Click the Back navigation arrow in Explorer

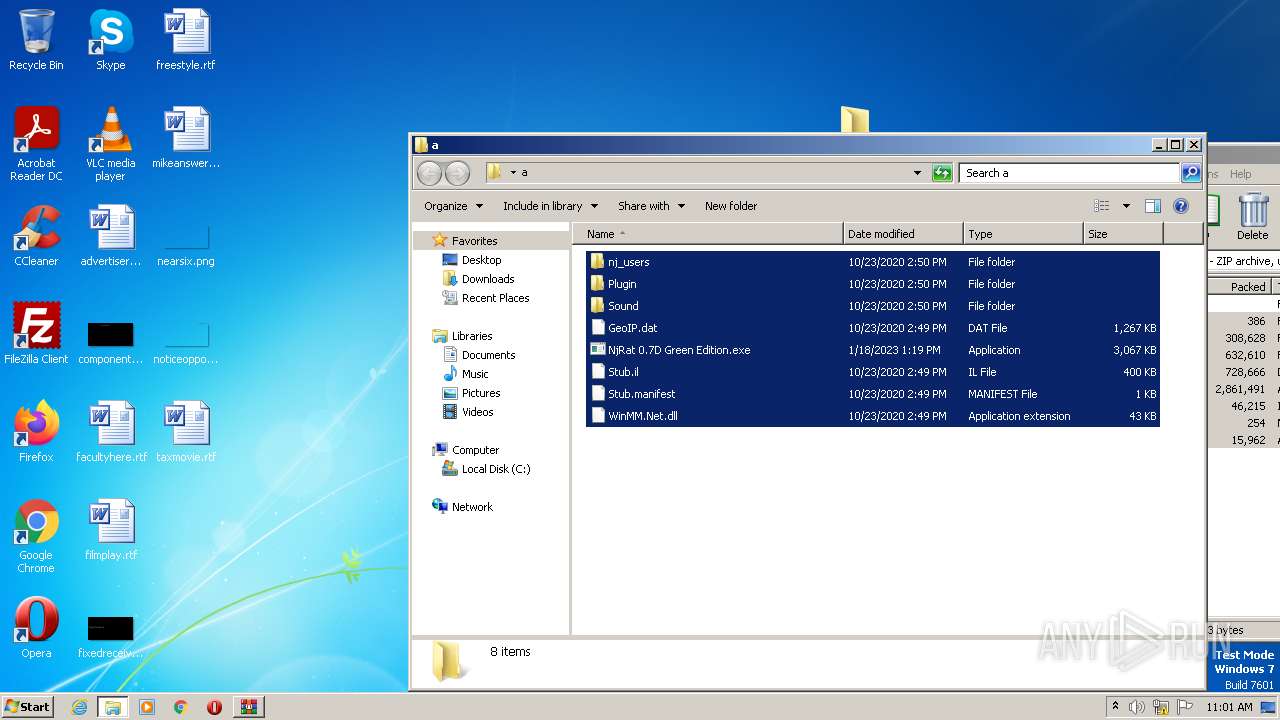(429, 173)
